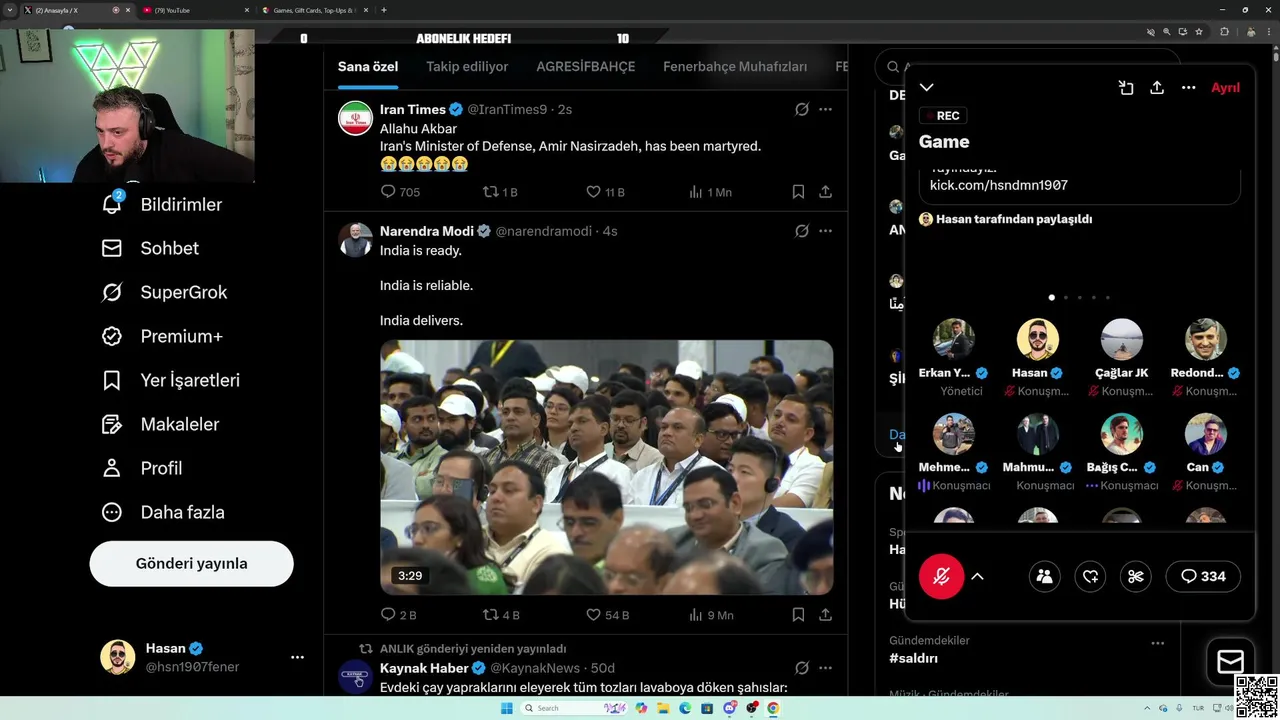Image resolution: width=1280 pixels, height=720 pixels.
Task: Open Space more options dots
Action: tap(1188, 87)
